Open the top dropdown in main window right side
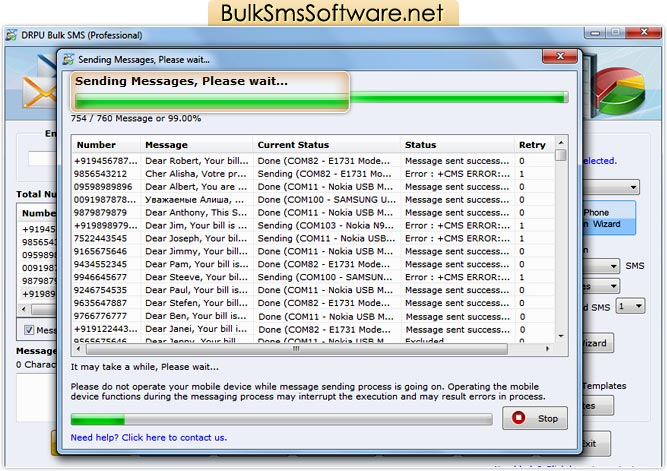This screenshot has width=667, height=471. coord(633,187)
